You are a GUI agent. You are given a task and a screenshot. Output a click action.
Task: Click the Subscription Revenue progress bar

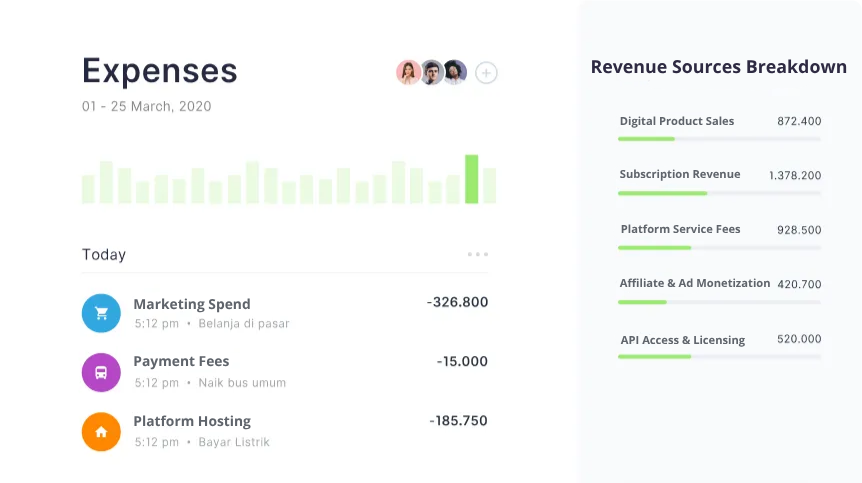coord(719,193)
